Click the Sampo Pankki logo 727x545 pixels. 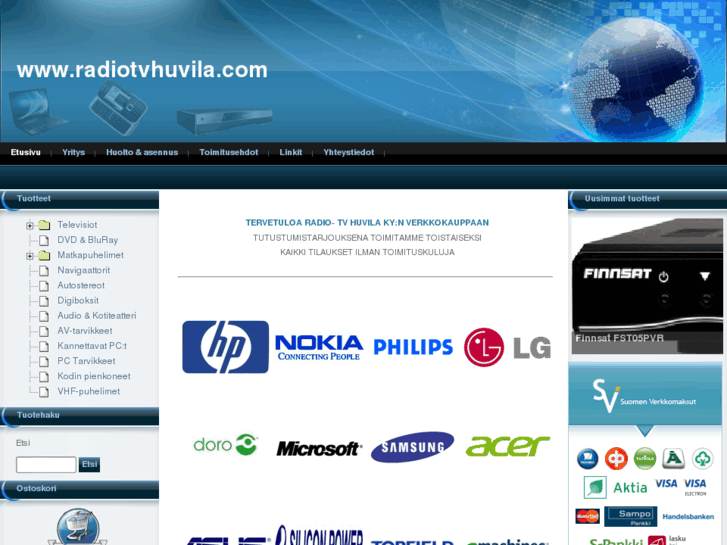pos(631,516)
